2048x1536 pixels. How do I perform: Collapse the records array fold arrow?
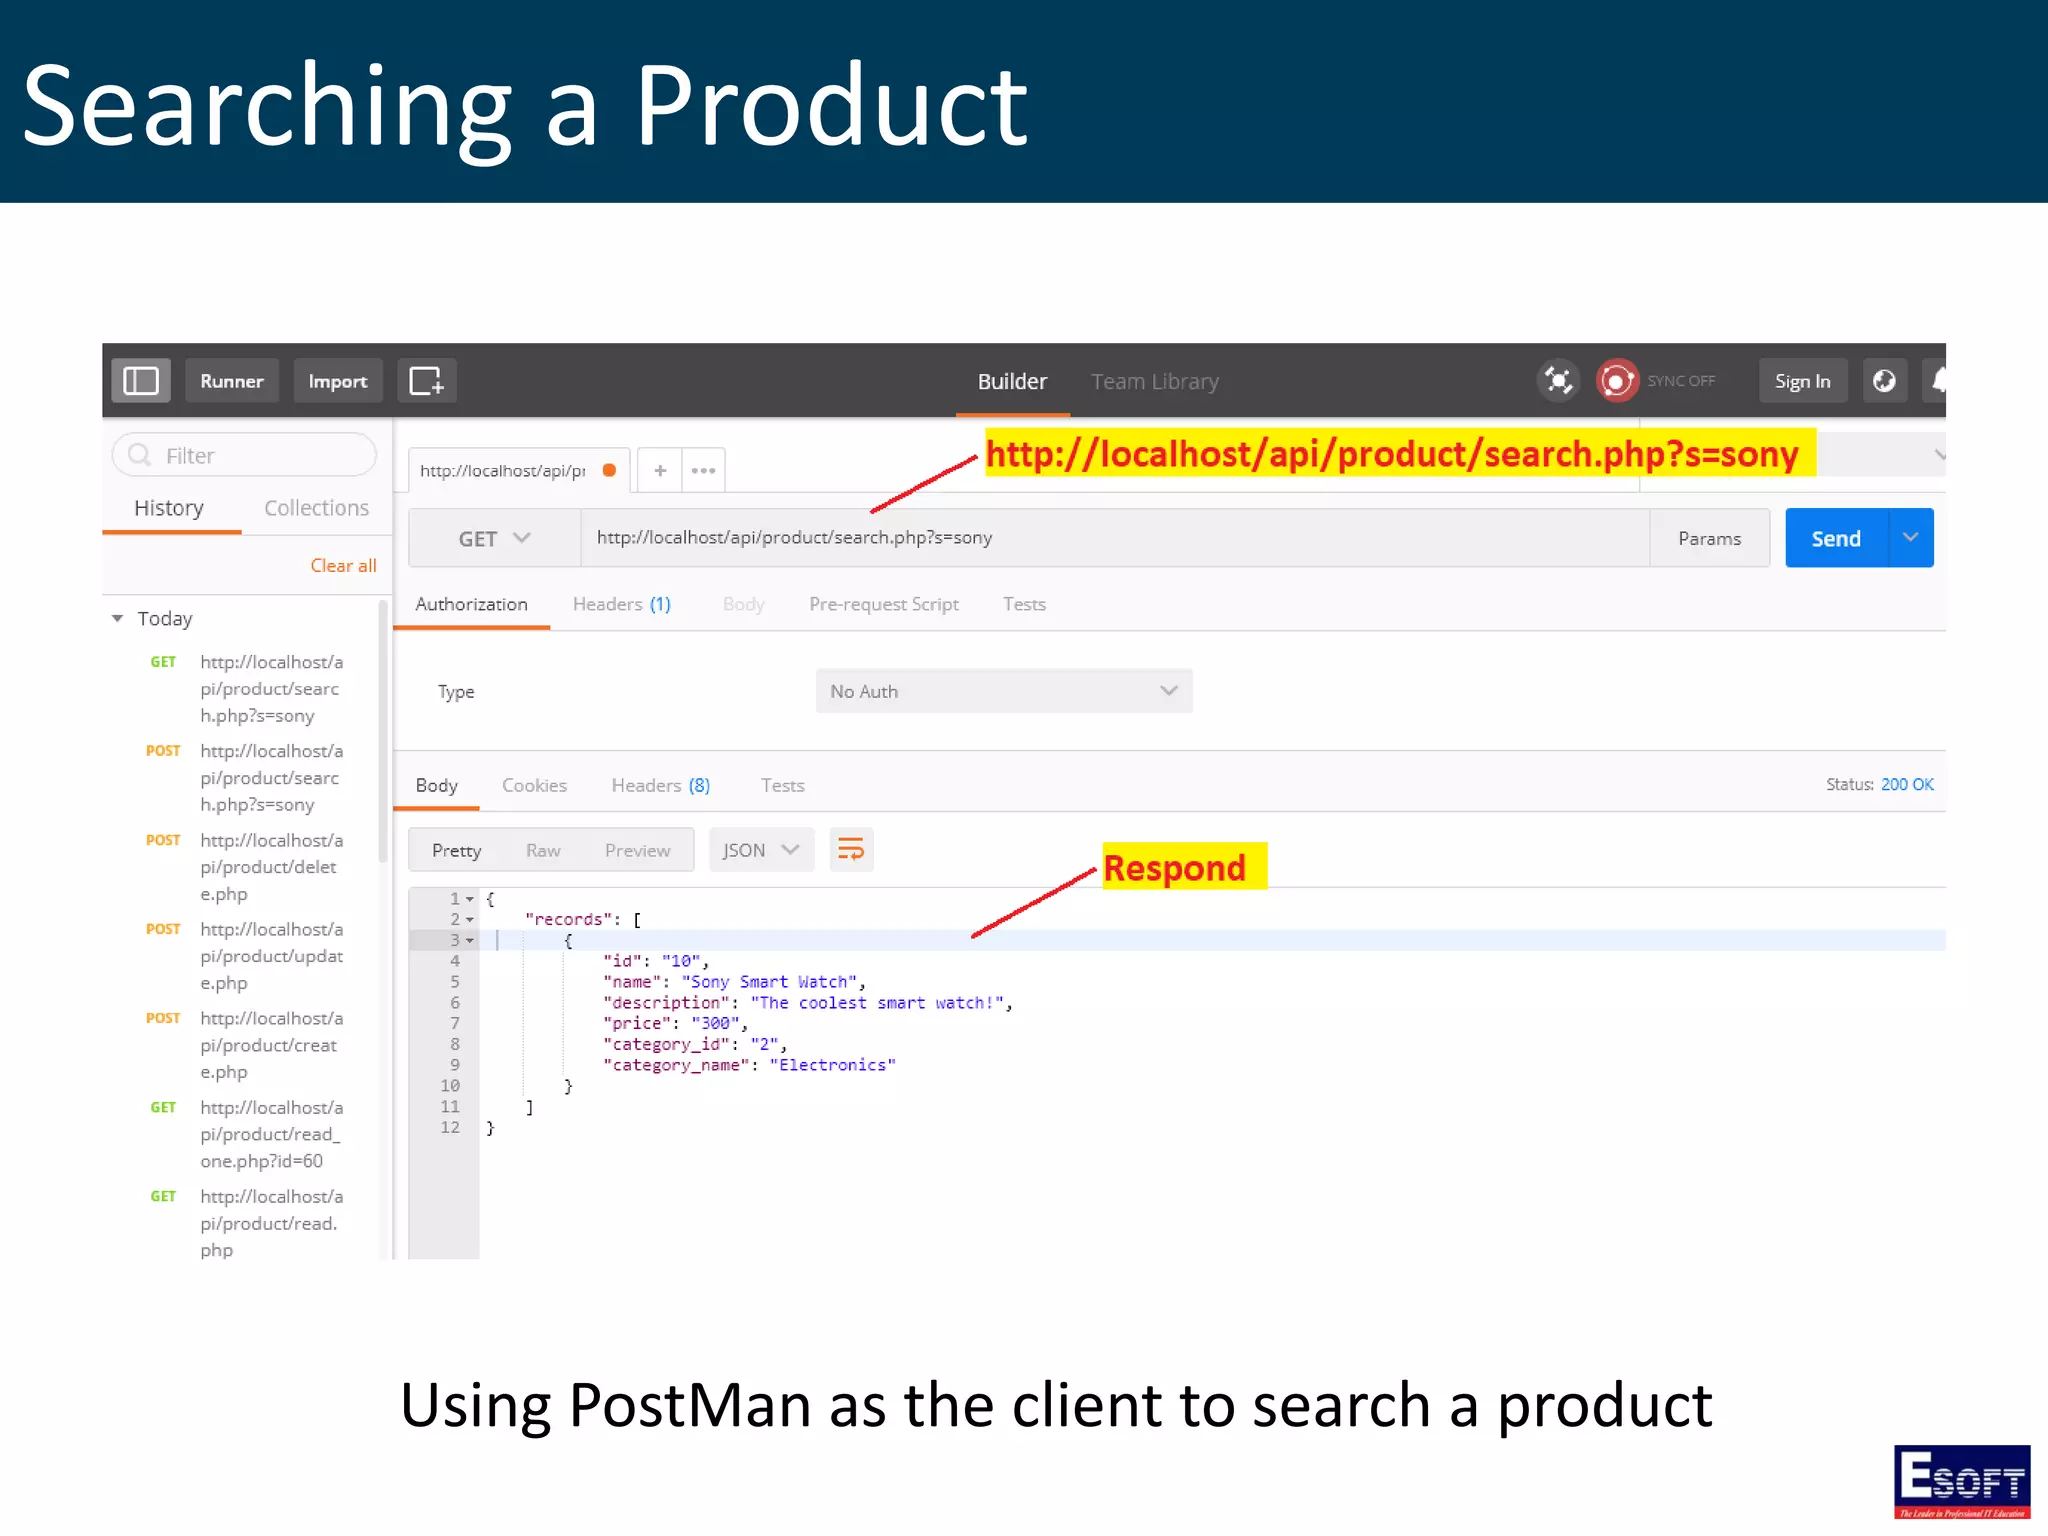pyautogui.click(x=470, y=920)
